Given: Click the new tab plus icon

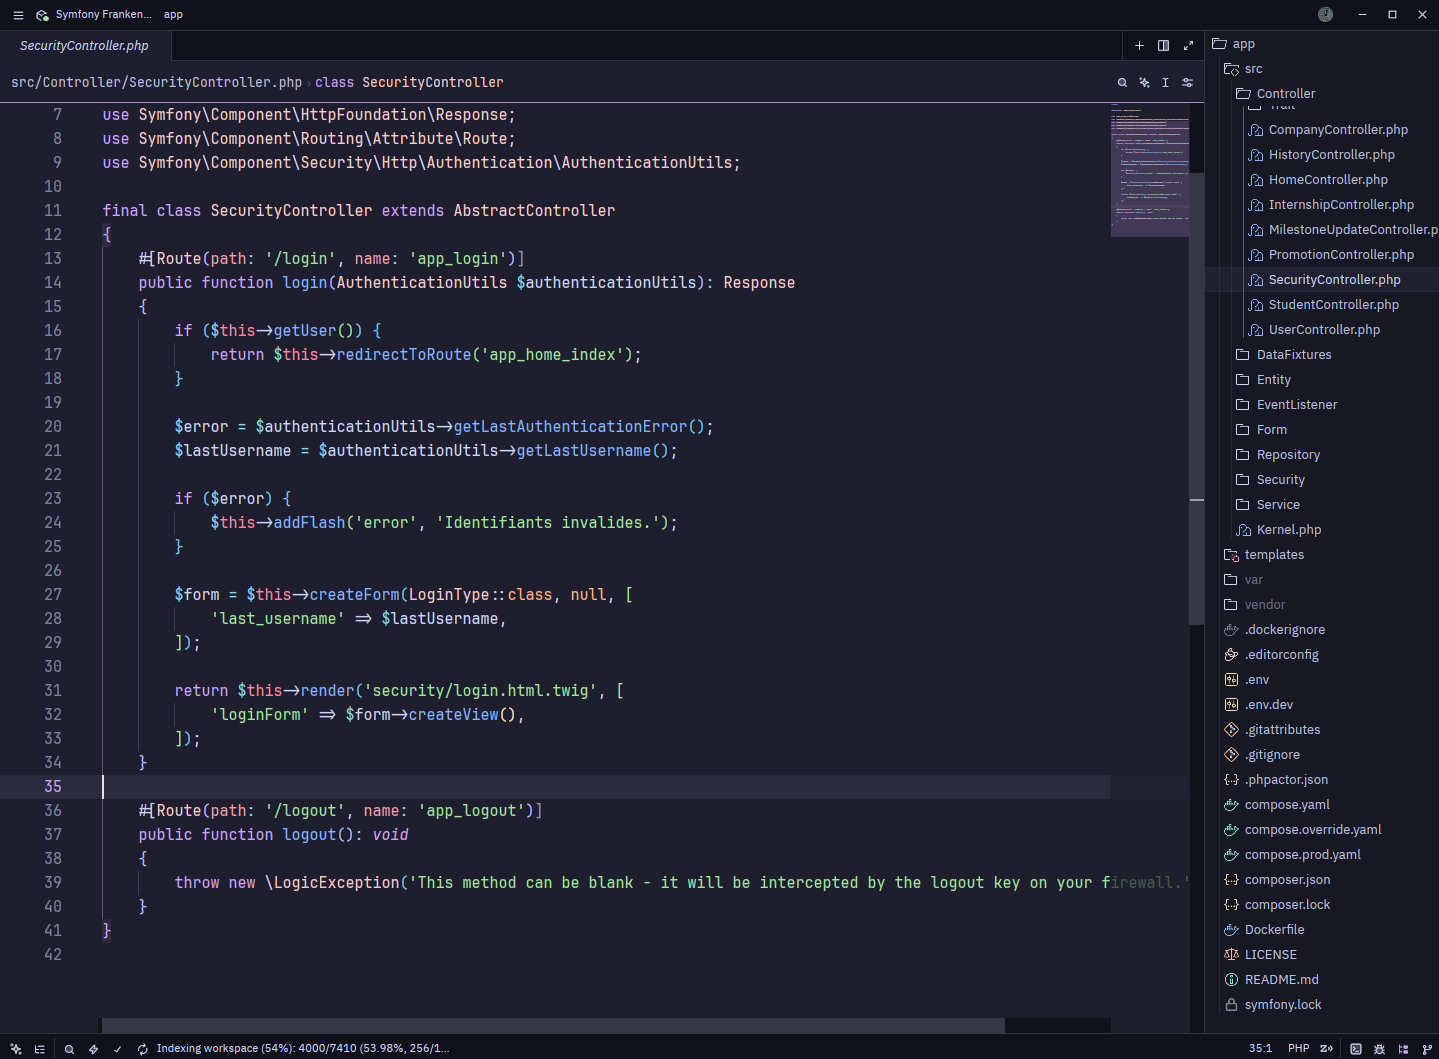Looking at the screenshot, I should pos(1139,45).
